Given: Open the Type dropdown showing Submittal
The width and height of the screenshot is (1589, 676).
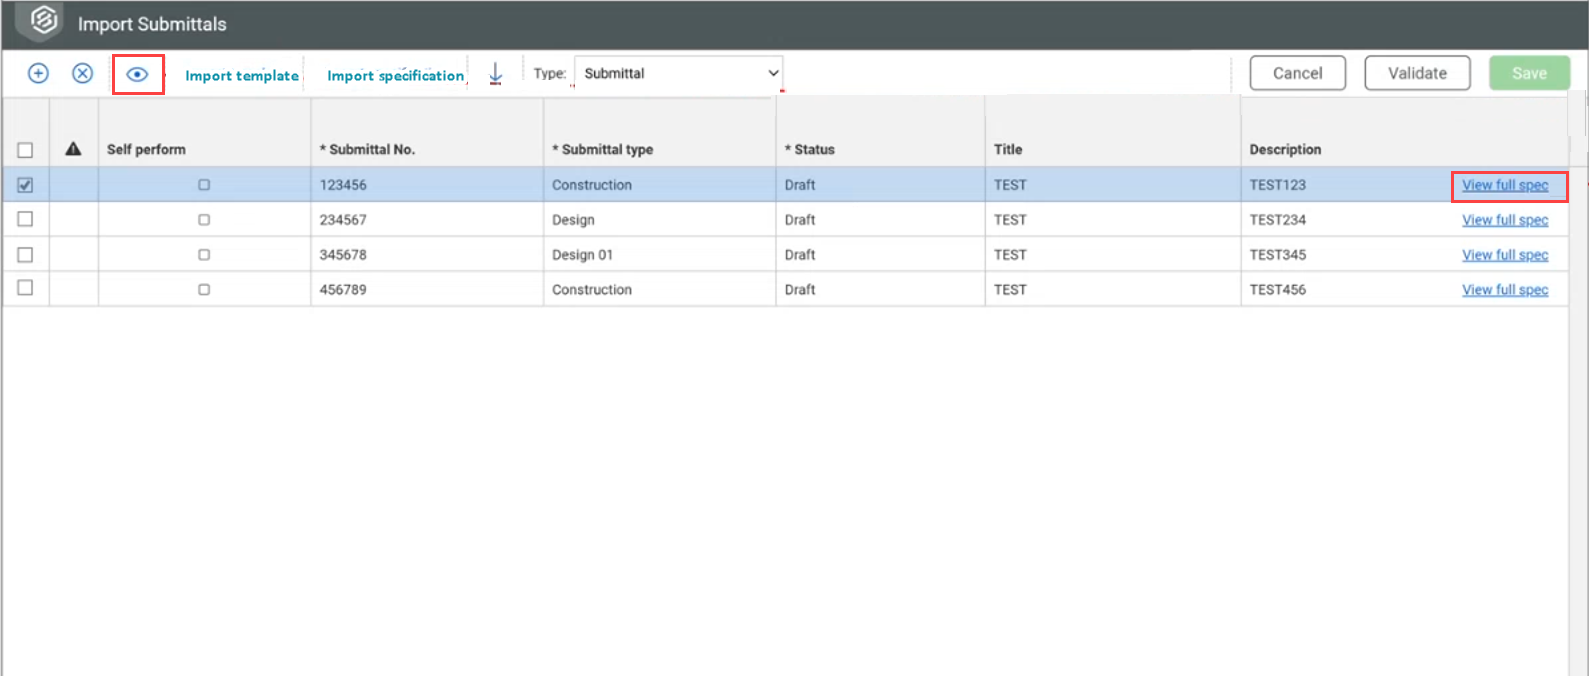Looking at the screenshot, I should click(678, 73).
